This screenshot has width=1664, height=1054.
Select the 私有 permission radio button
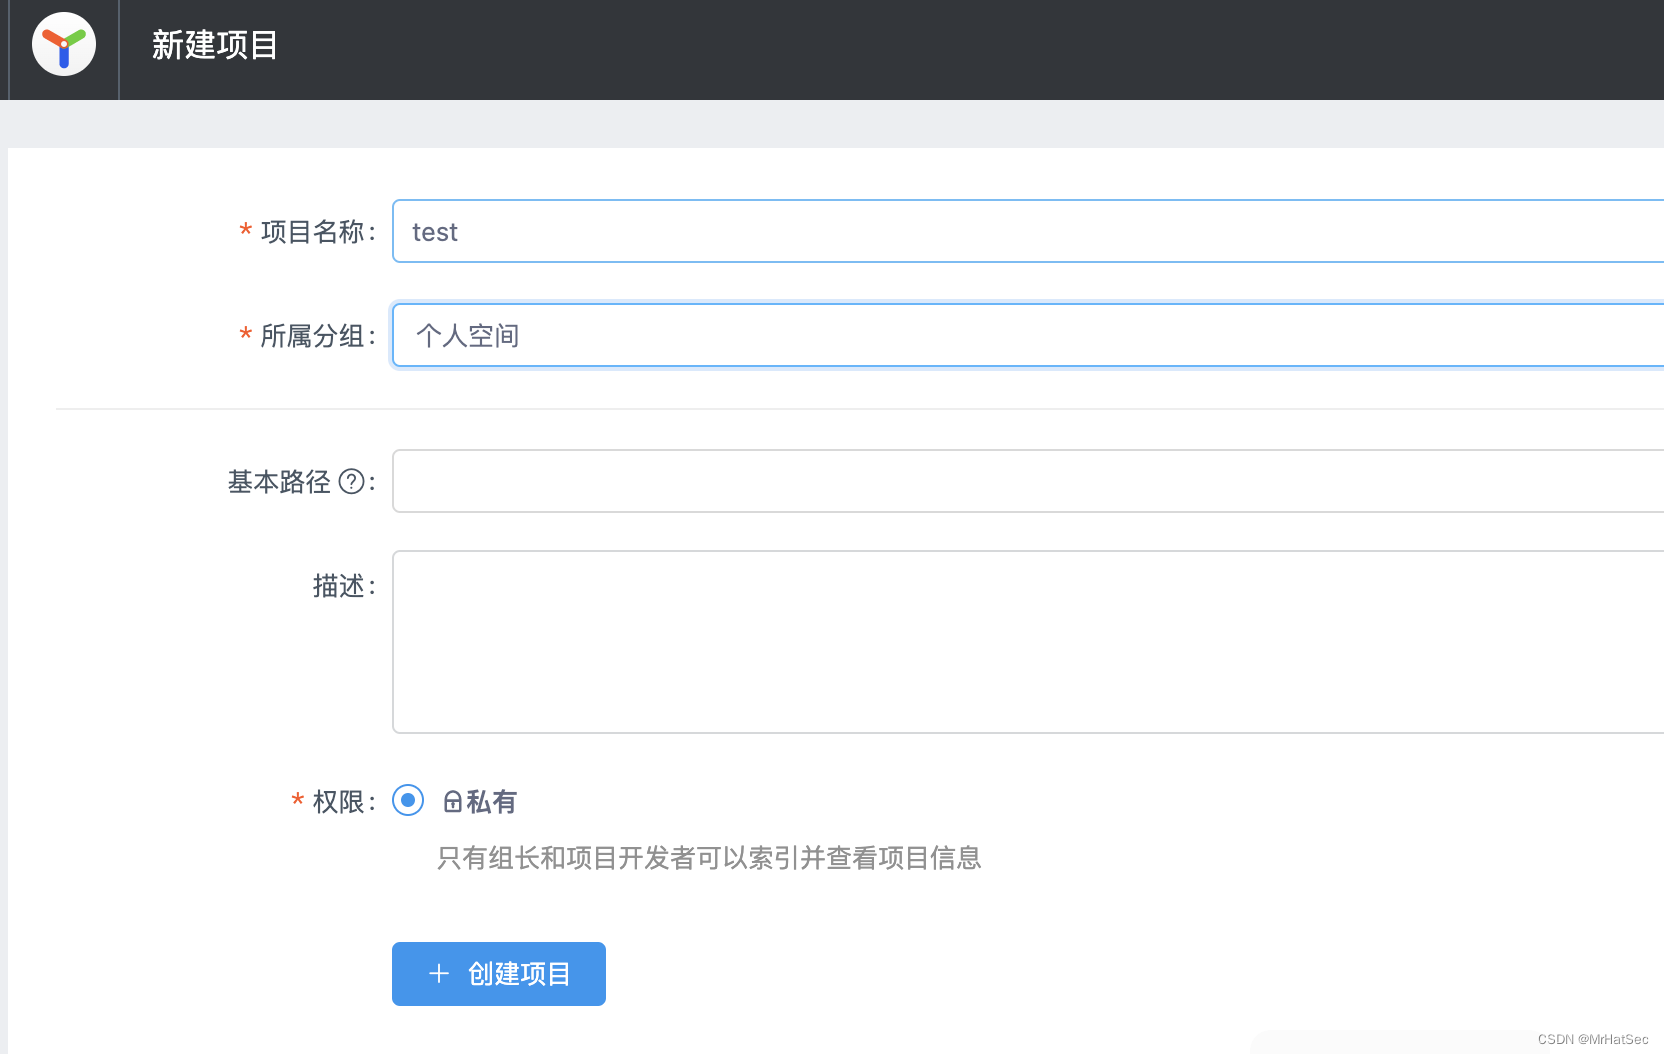coord(407,801)
